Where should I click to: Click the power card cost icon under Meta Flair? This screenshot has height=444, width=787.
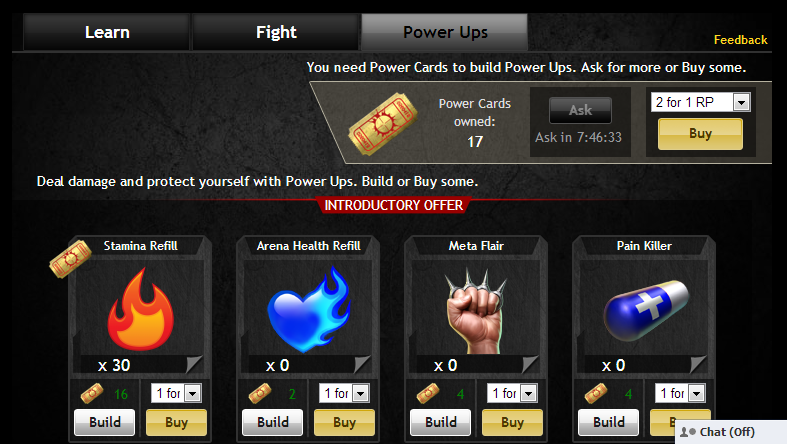[x=428, y=394]
